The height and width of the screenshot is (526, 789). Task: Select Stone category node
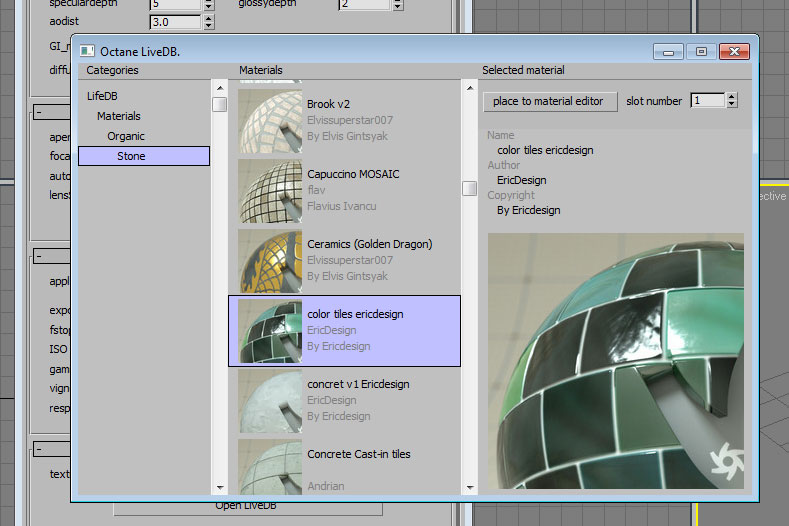click(x=144, y=156)
